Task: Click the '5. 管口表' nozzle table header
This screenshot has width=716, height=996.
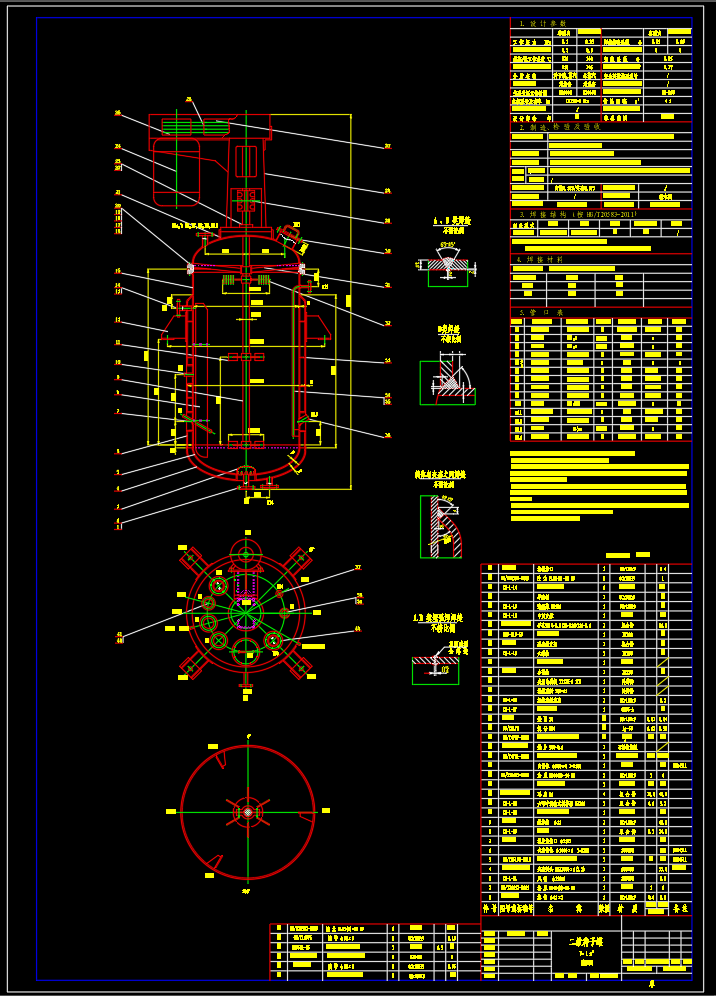Action: coord(541,312)
